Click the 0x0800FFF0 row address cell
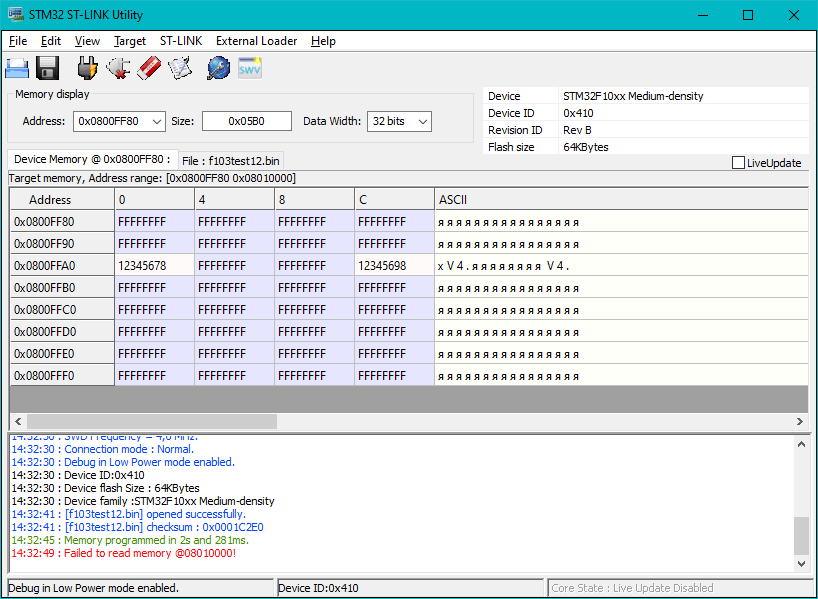This screenshot has height=599, width=818. (x=62, y=375)
